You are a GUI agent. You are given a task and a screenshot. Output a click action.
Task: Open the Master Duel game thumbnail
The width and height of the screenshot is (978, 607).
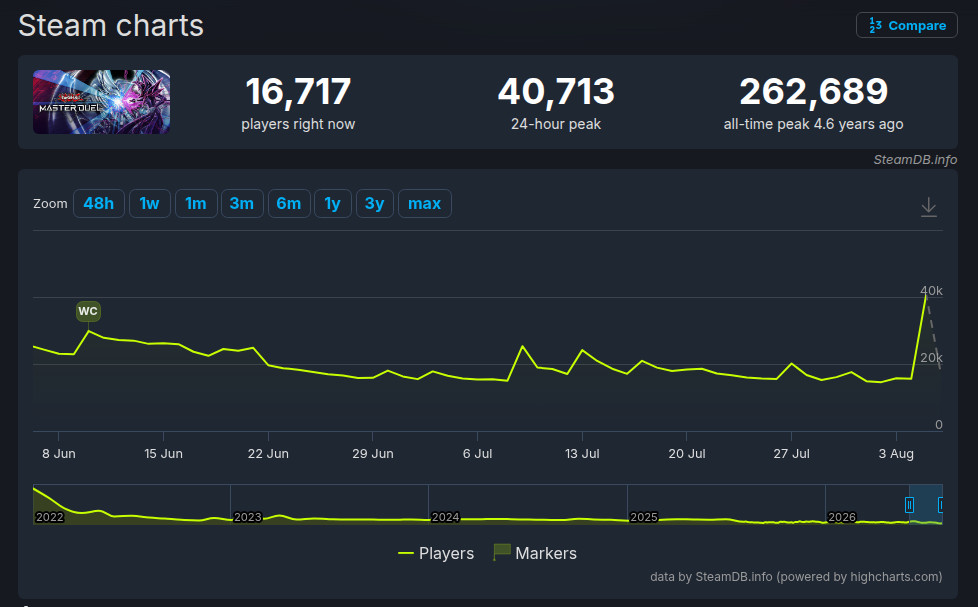(x=102, y=102)
